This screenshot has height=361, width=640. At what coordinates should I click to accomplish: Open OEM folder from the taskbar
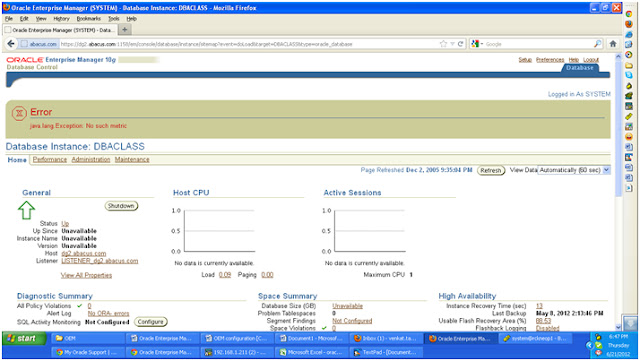[x=87, y=338]
